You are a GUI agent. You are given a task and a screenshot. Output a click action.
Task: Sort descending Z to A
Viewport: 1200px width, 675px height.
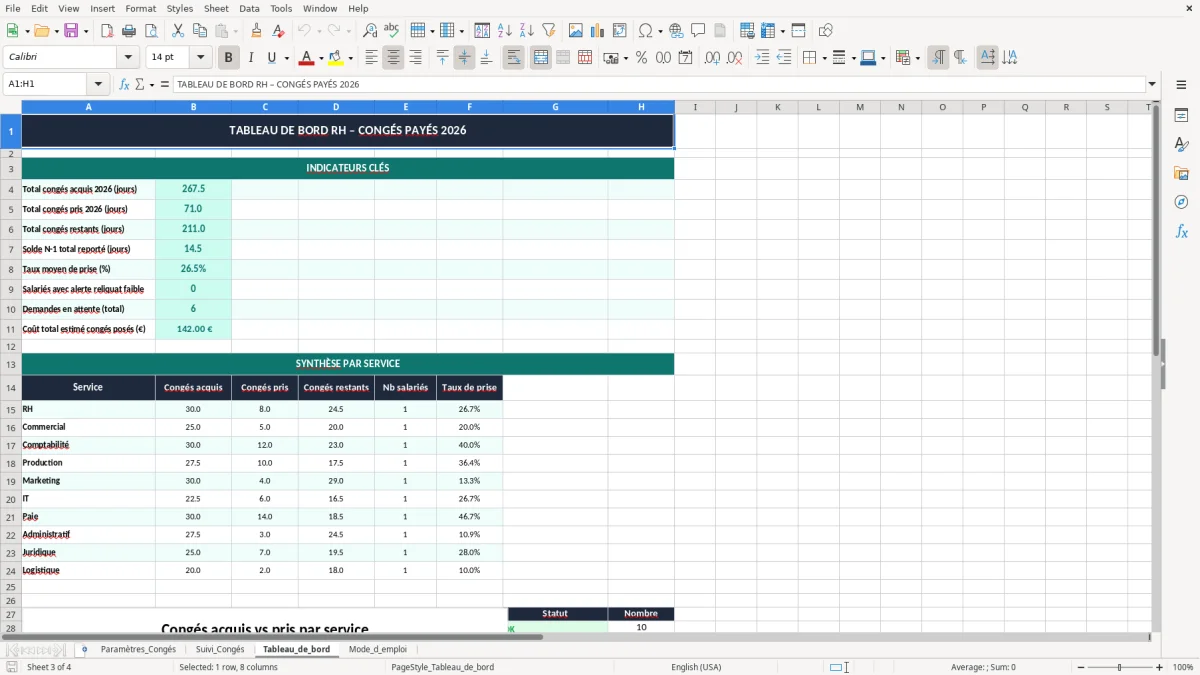526,31
